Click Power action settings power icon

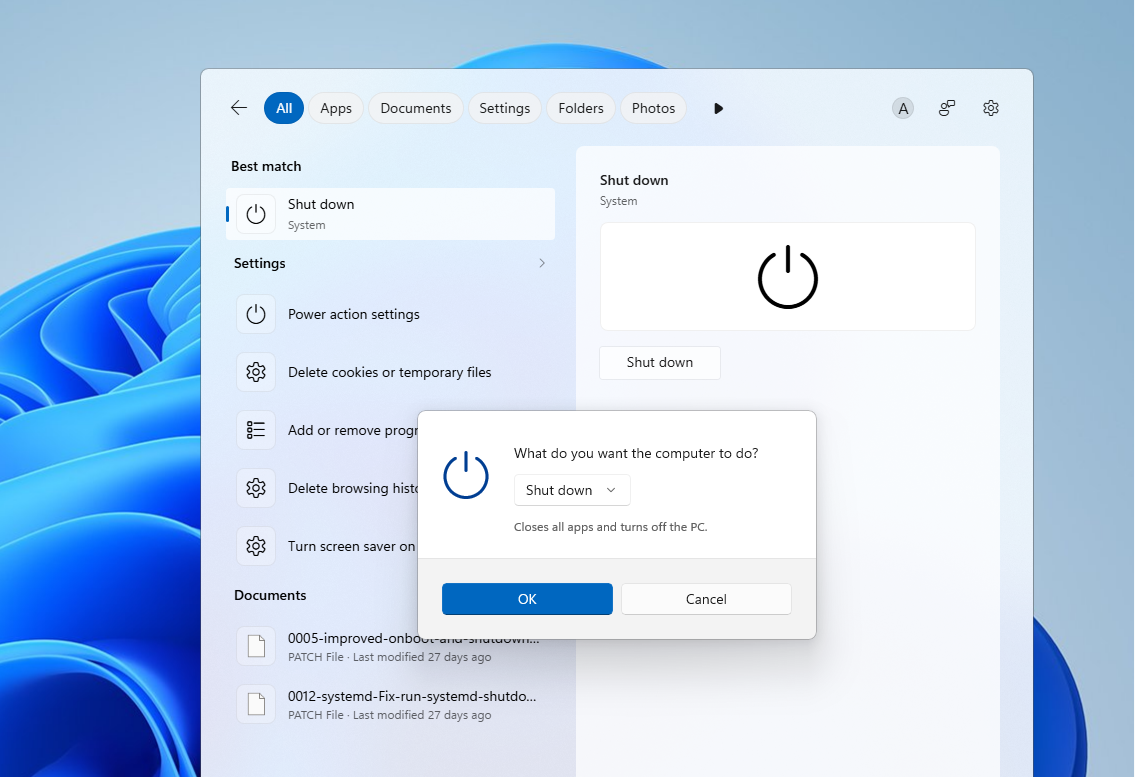(256, 314)
